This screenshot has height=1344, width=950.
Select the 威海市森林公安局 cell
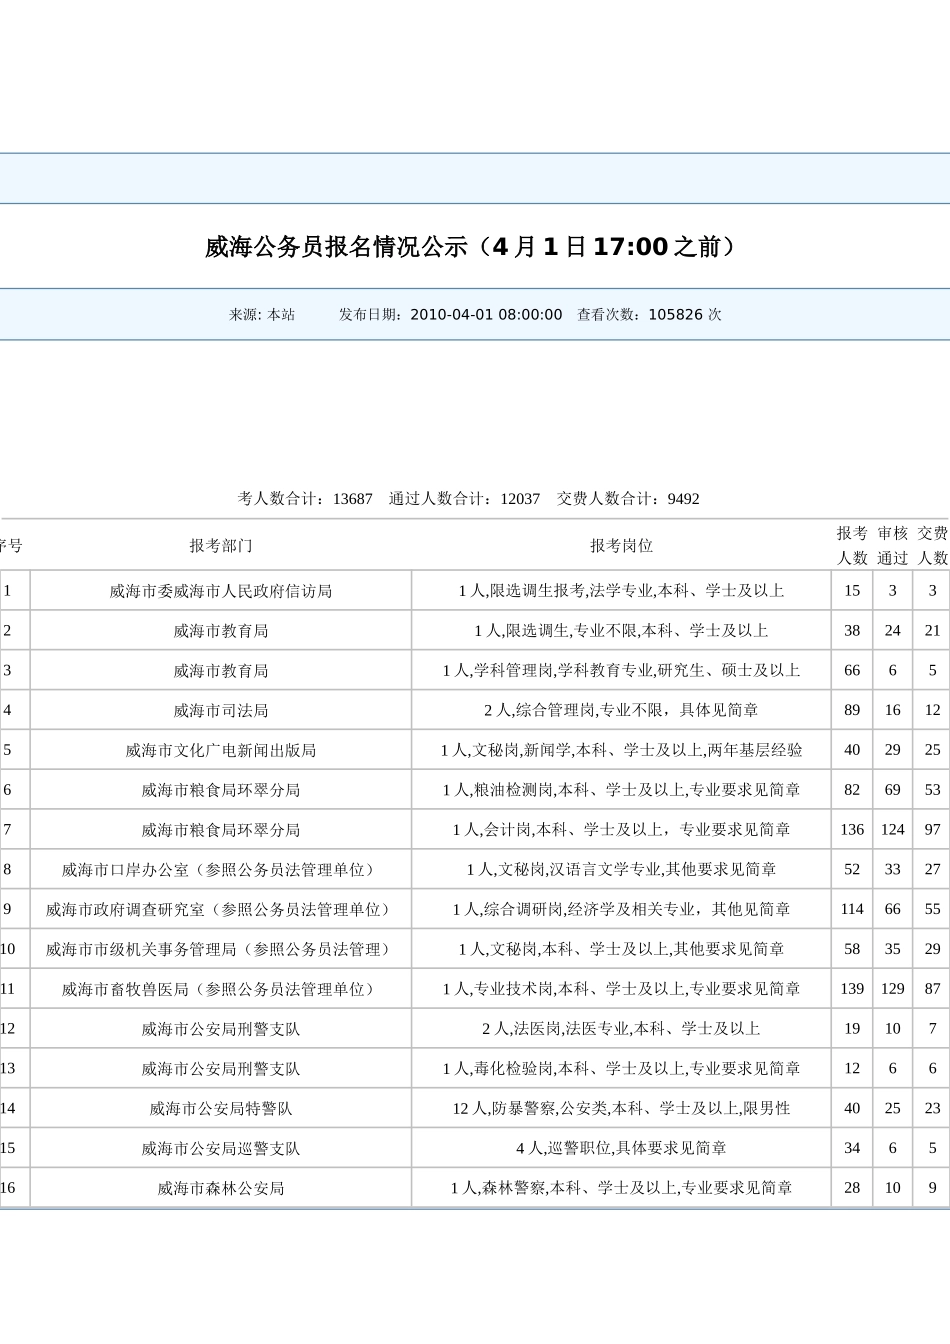click(221, 1188)
